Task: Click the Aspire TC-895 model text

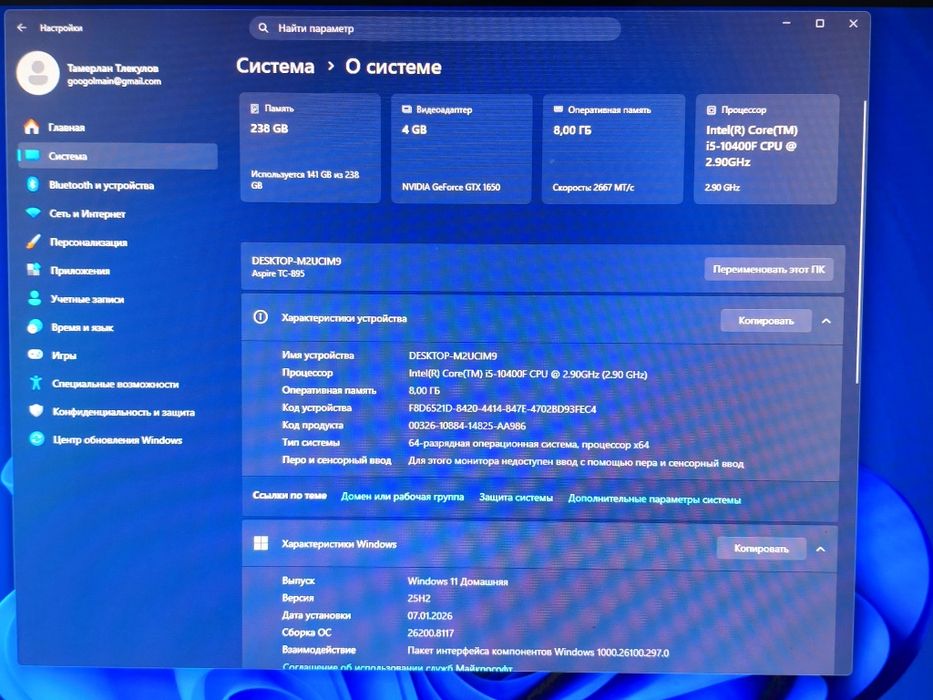Action: [x=278, y=273]
